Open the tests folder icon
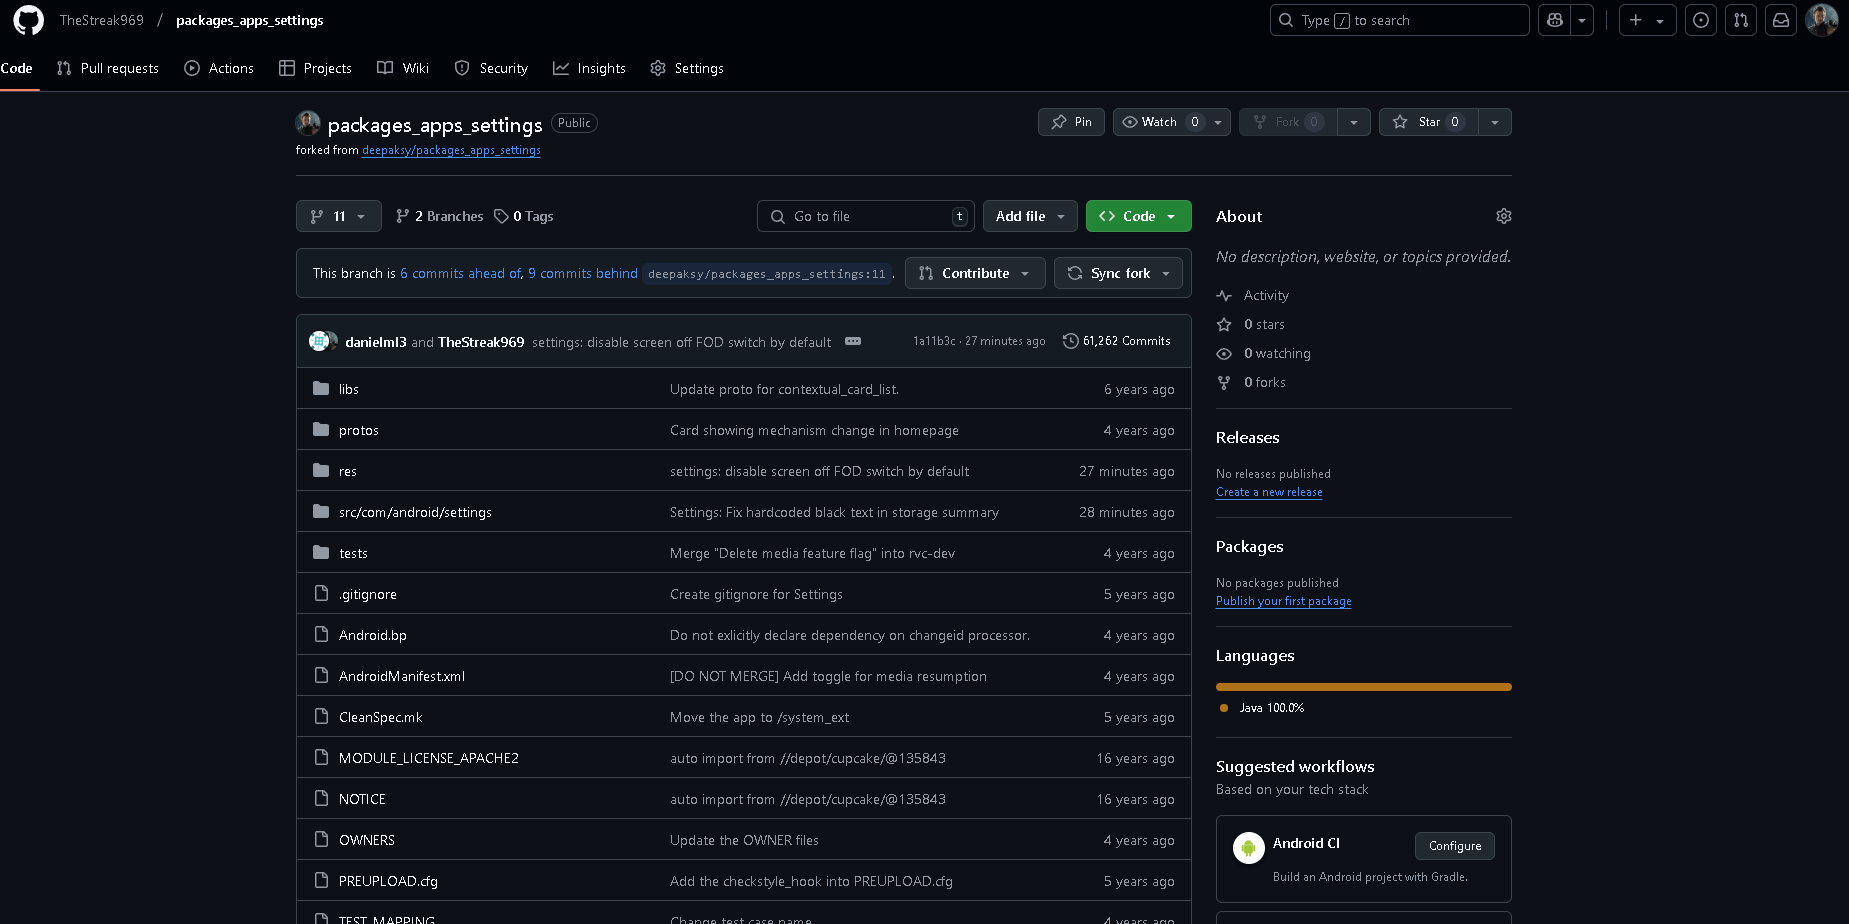This screenshot has height=924, width=1849. [321, 553]
